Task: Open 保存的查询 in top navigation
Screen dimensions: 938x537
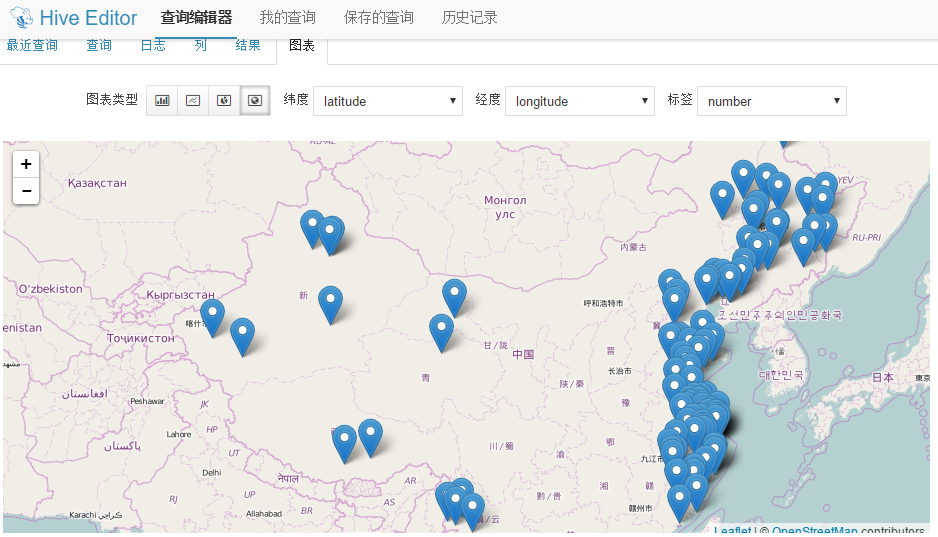Action: coord(379,18)
